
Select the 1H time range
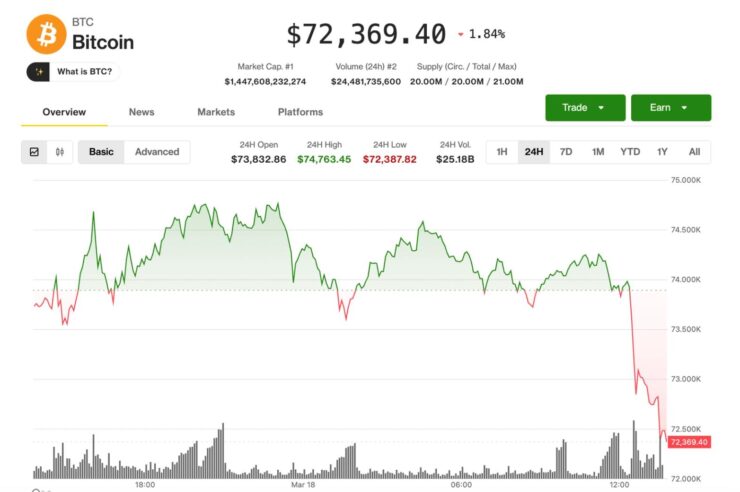click(x=502, y=152)
